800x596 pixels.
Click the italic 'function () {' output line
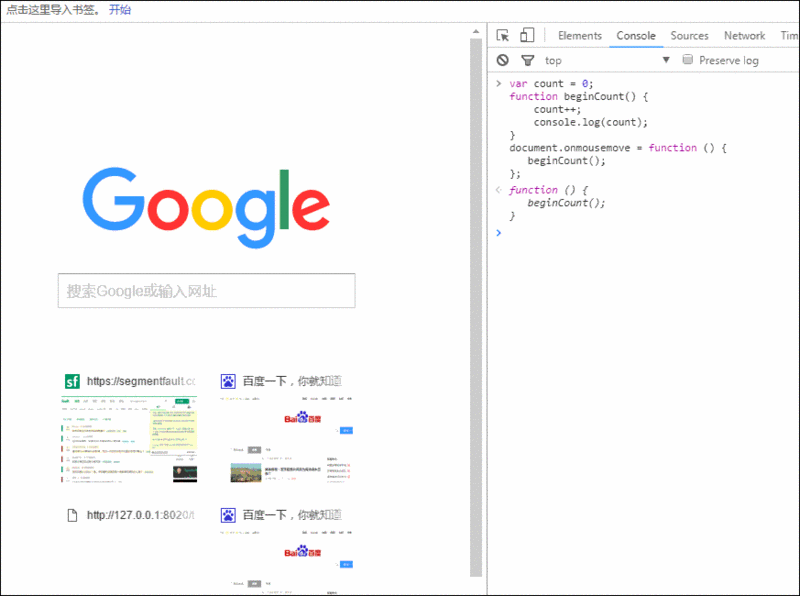point(548,190)
